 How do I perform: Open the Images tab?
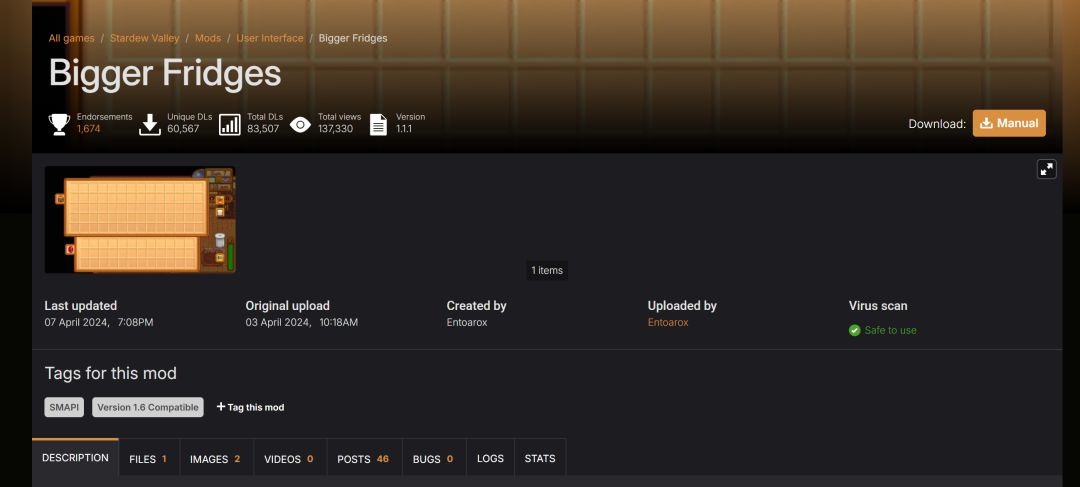pos(216,459)
